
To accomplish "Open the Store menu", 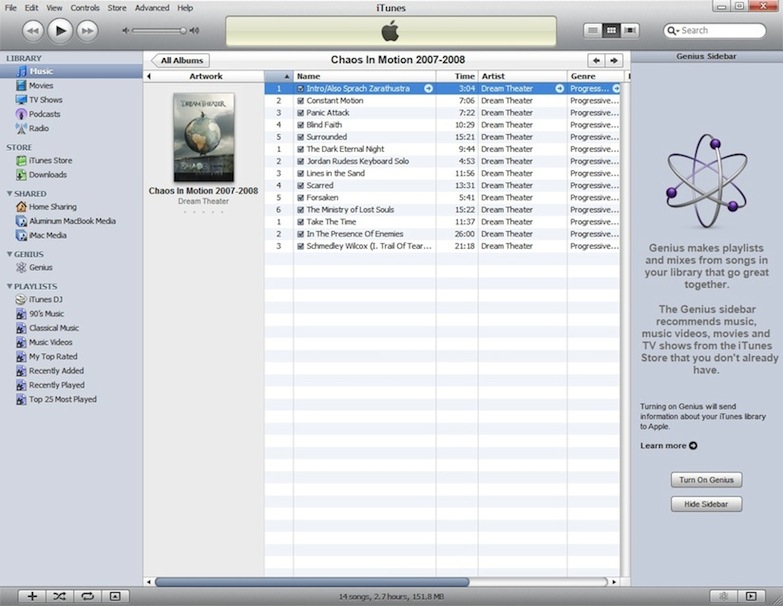I will tap(117, 8).
